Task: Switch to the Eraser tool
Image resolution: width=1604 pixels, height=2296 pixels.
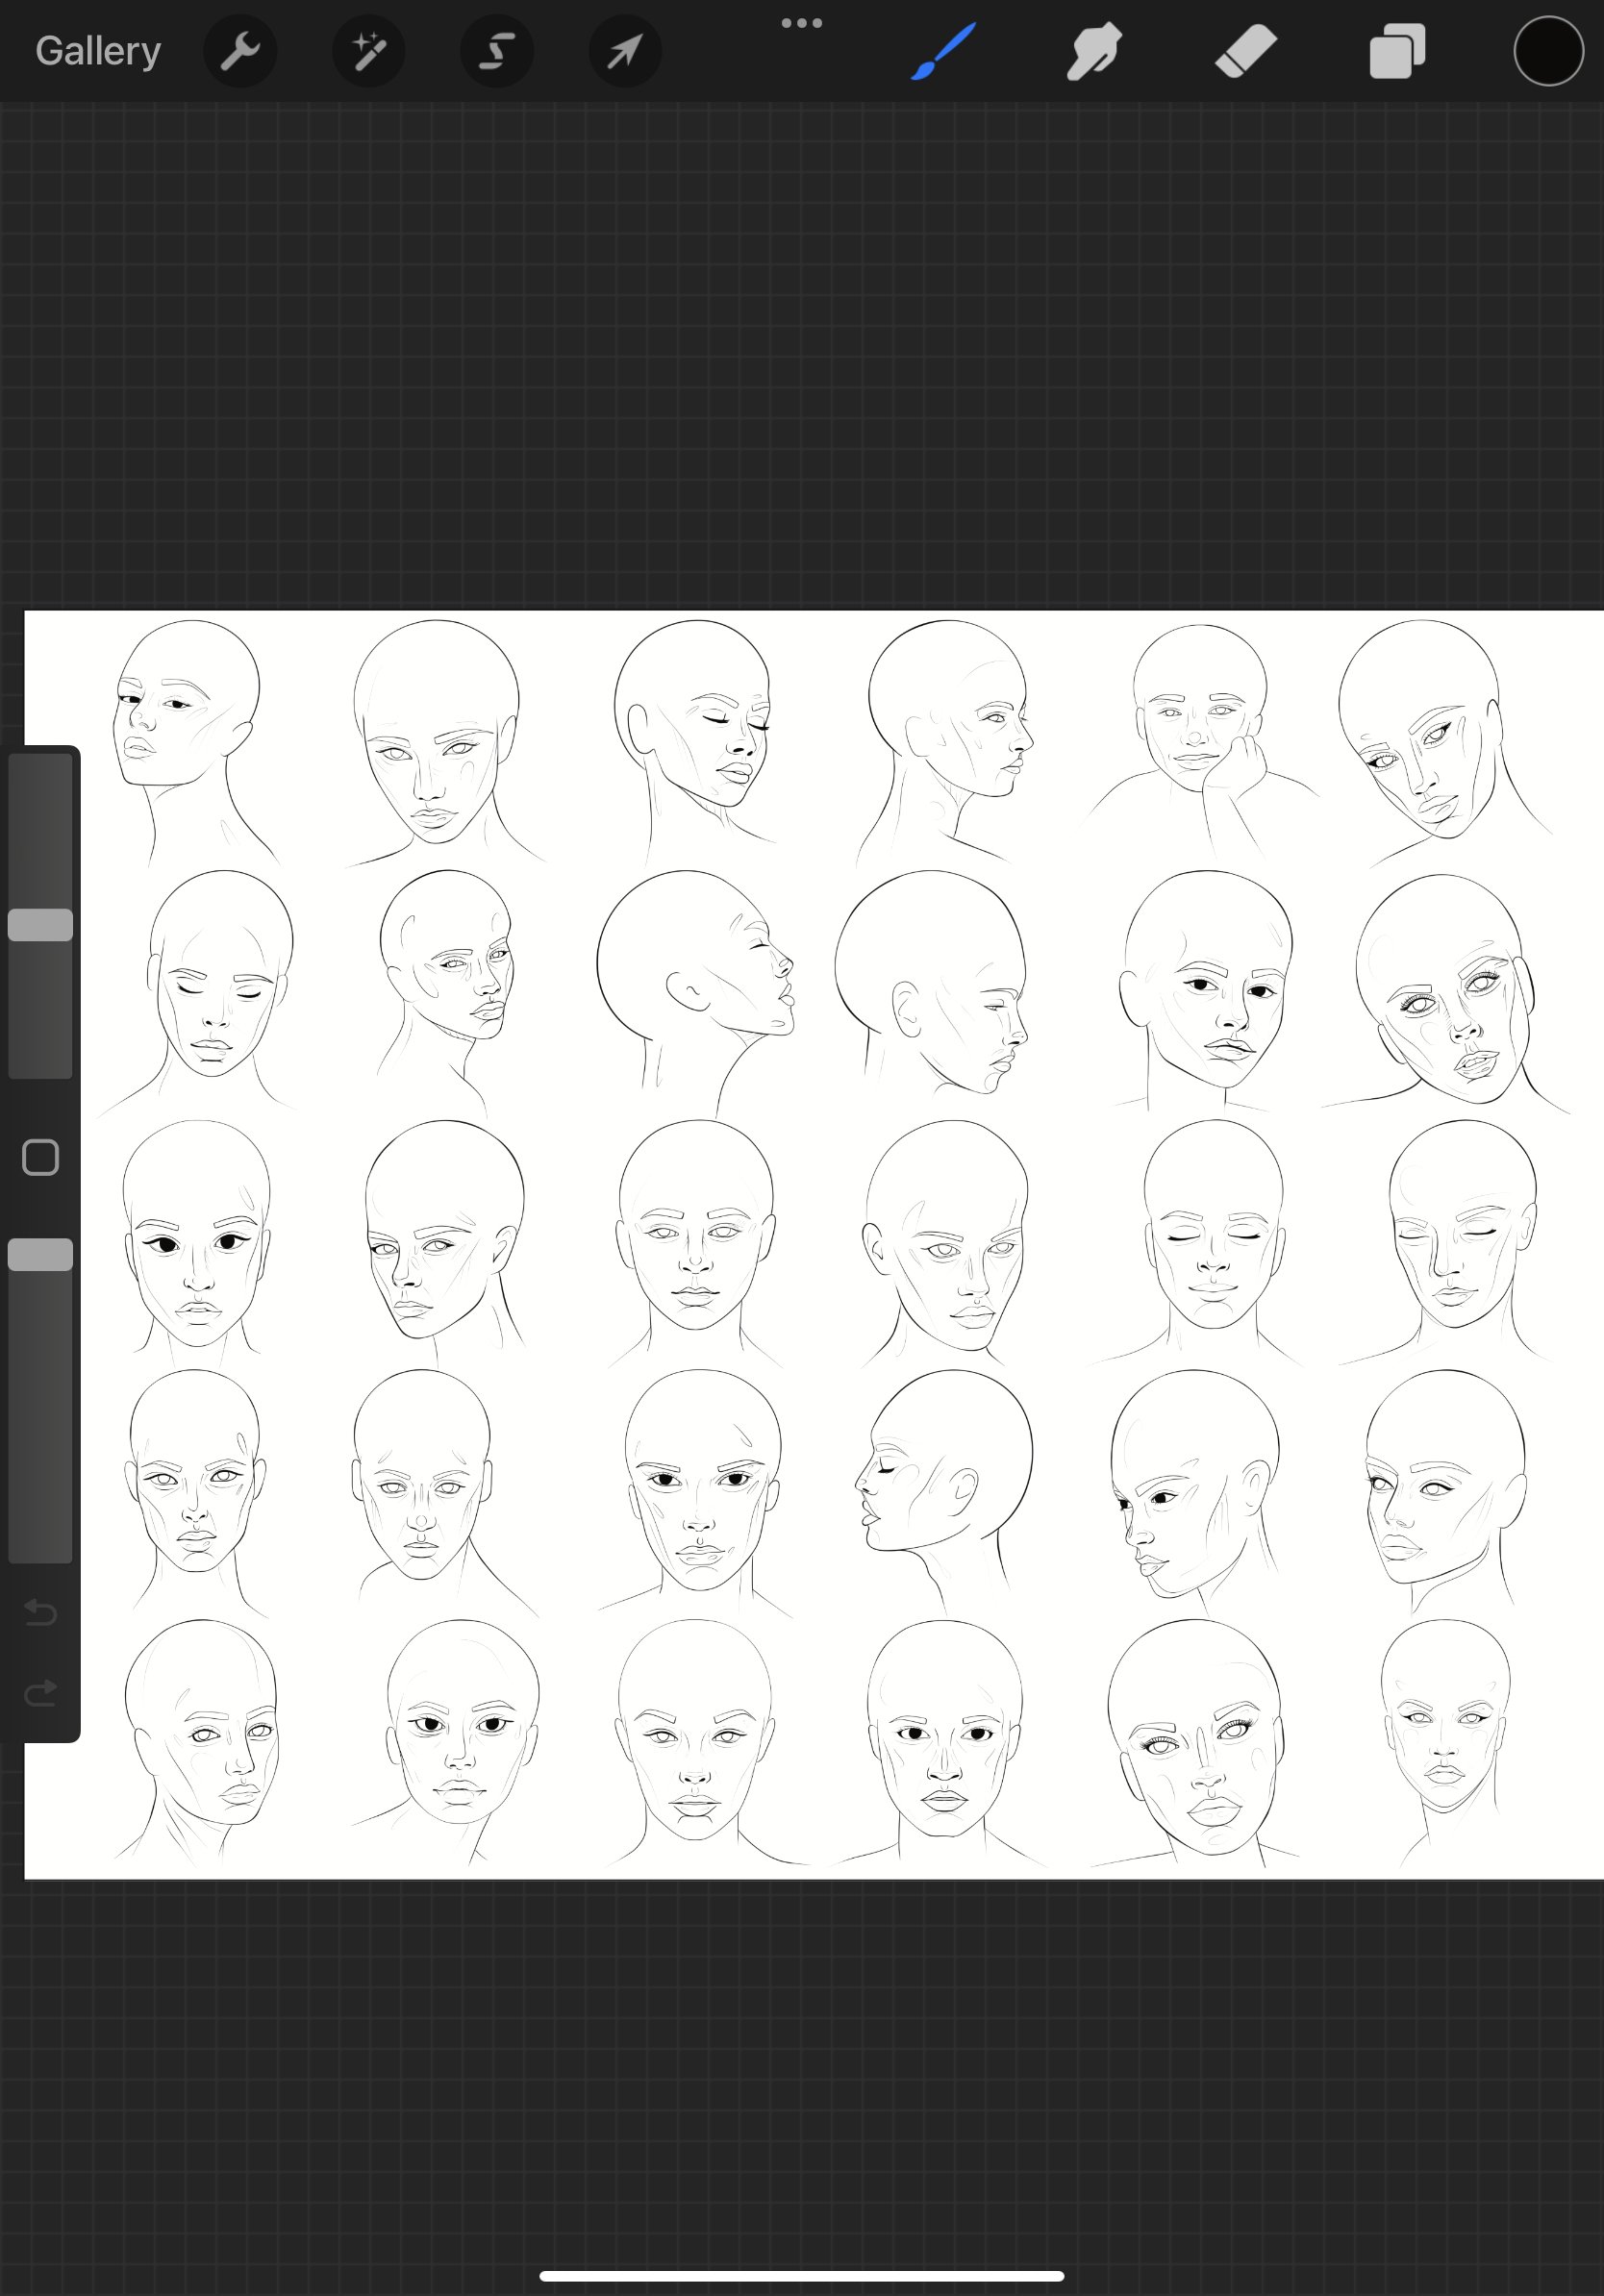Action: coord(1244,50)
